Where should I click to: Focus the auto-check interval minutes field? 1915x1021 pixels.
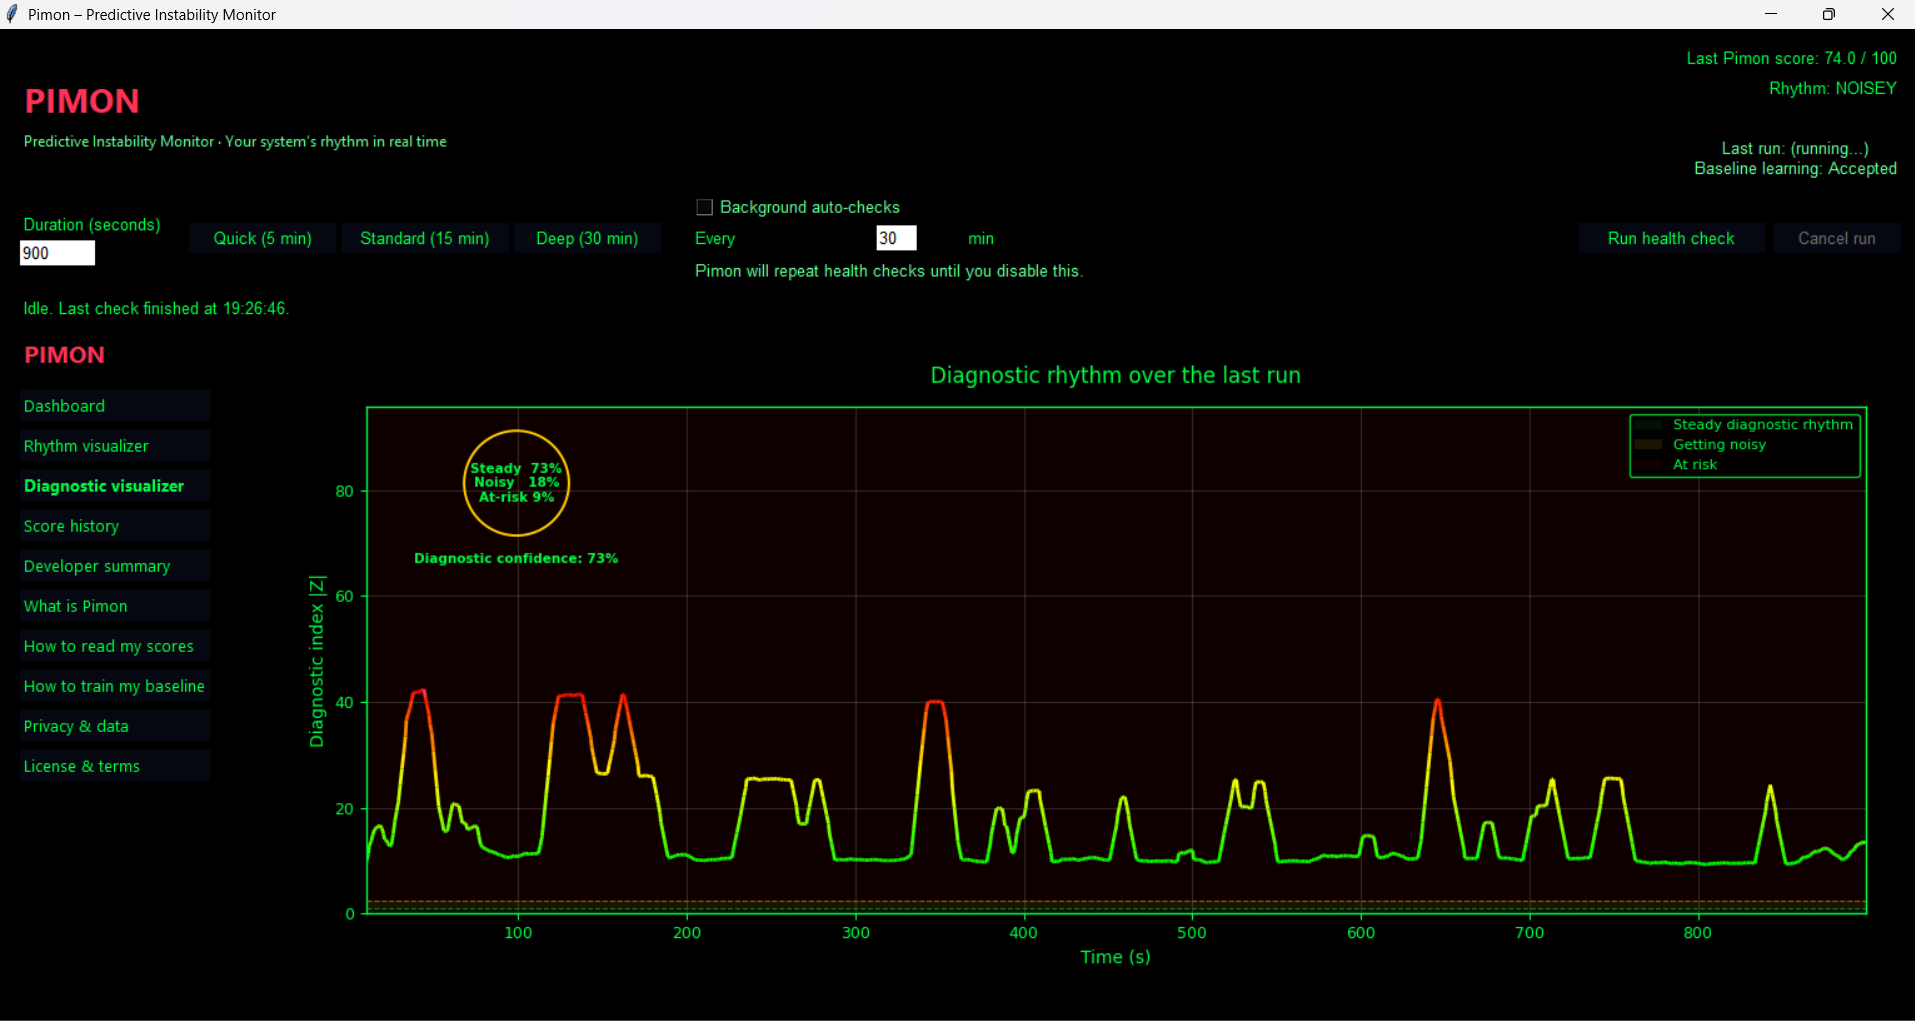point(896,238)
